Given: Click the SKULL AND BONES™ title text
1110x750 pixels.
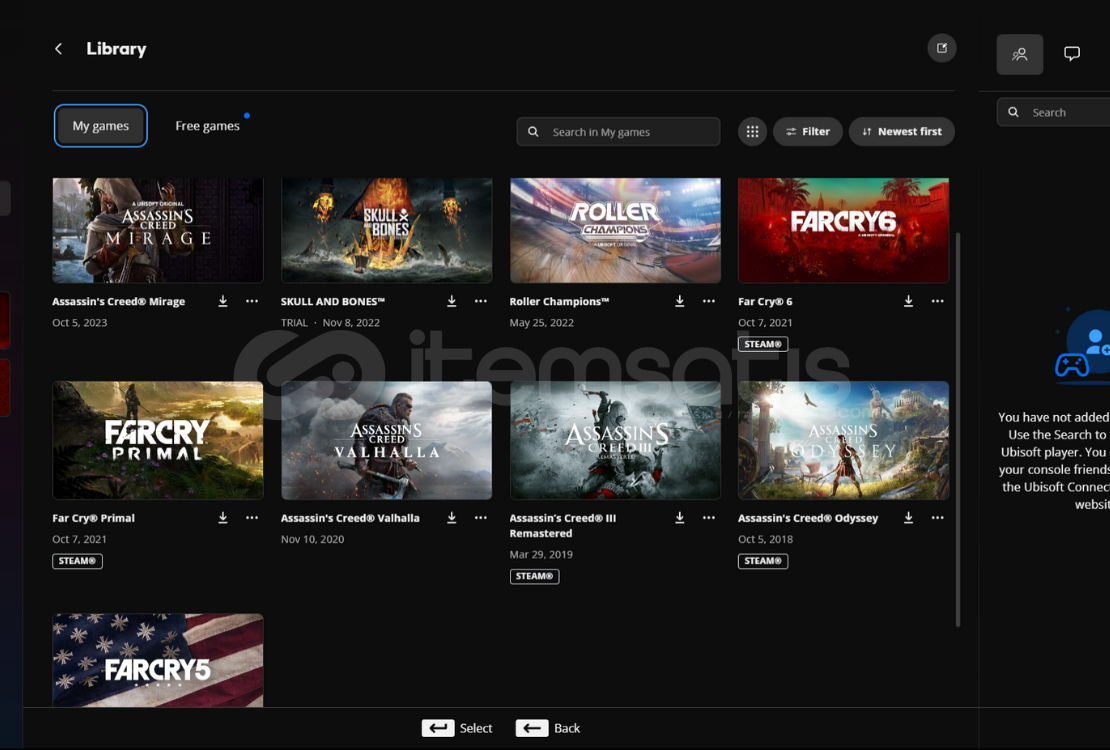Looking at the screenshot, I should 333,302.
